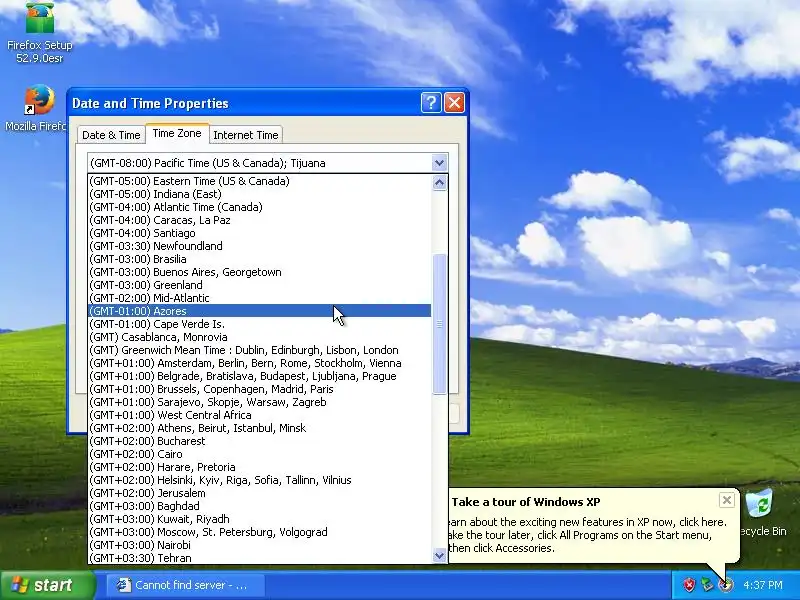Dismiss the Take a tour balloon tip
The width and height of the screenshot is (800, 600).
click(727, 500)
